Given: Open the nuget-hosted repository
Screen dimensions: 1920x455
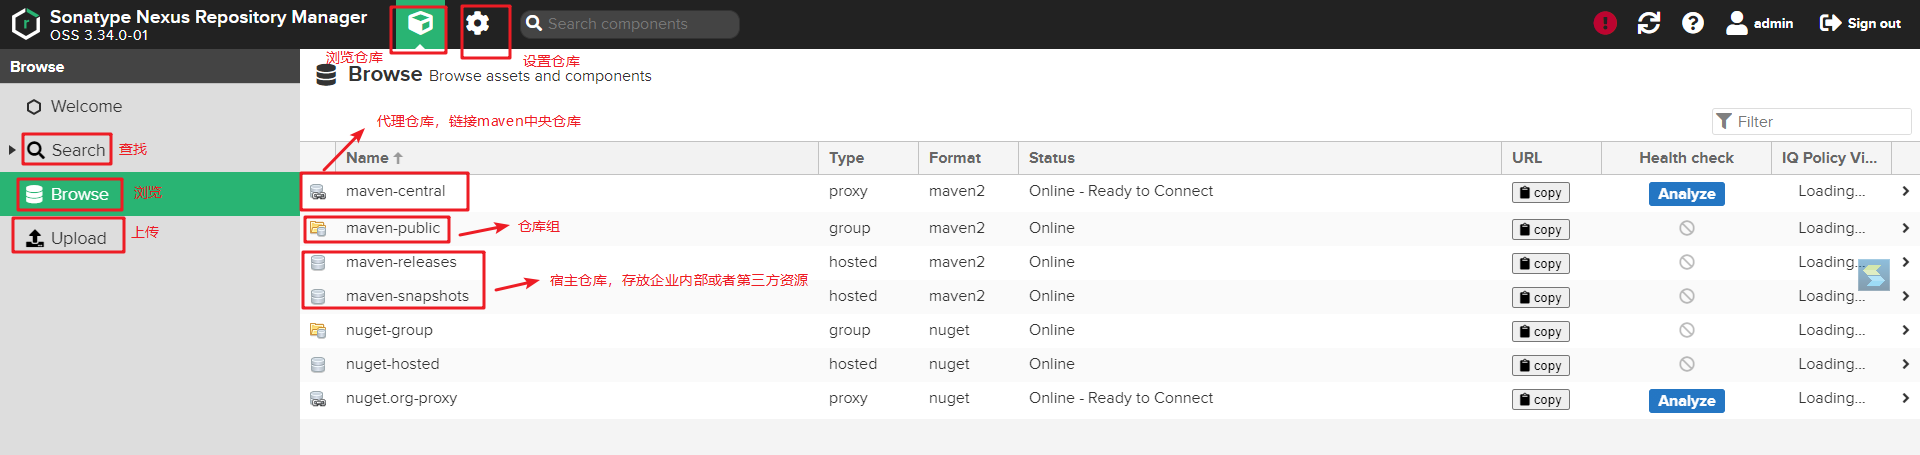Looking at the screenshot, I should tap(392, 364).
